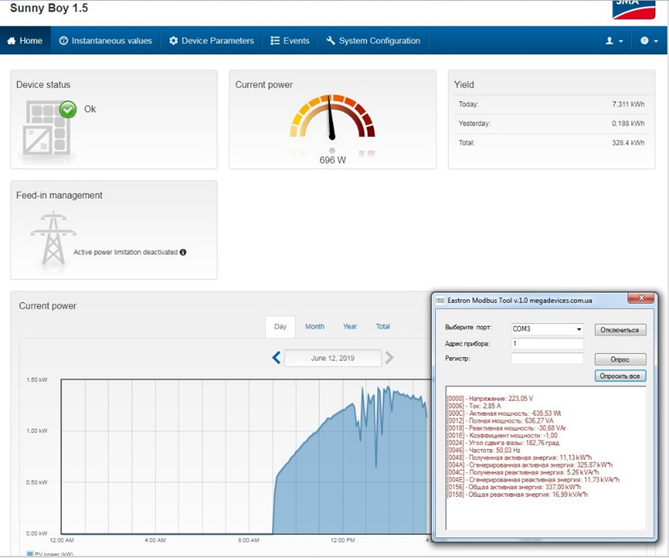Click the gauge icon beside Instantaneous values

click(64, 41)
